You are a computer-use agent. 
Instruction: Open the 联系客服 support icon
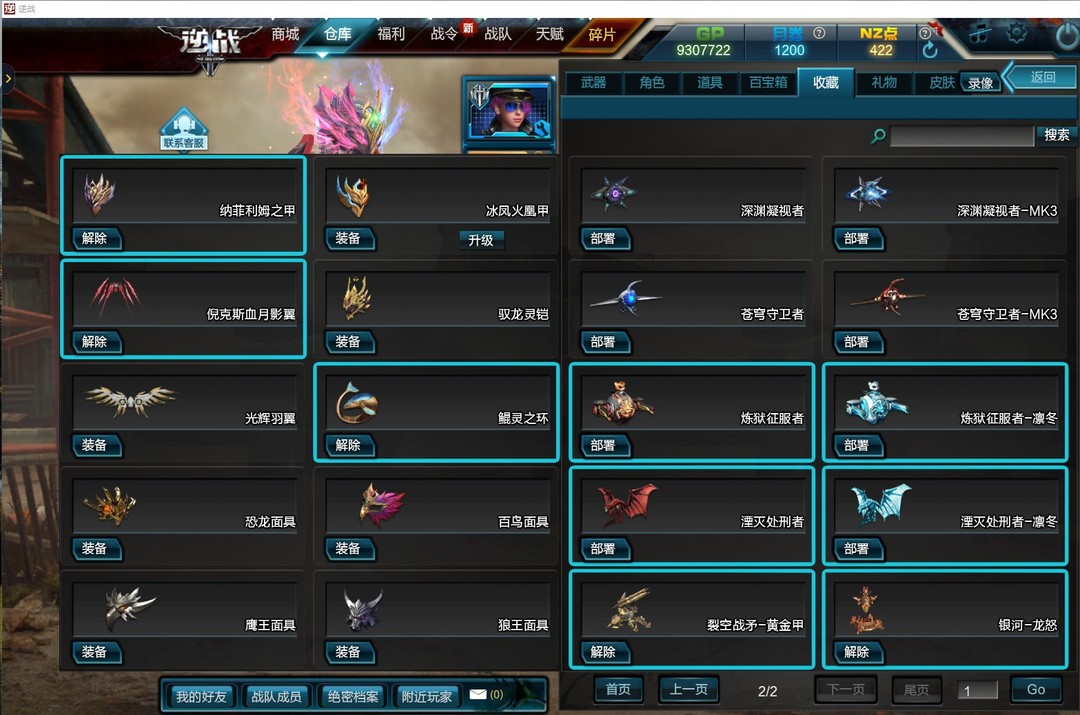184,129
